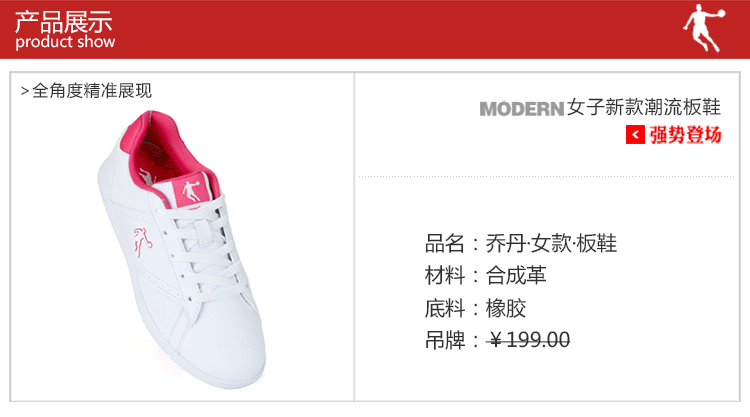This screenshot has width=750, height=417.
Task: Click the pink logo on the shoe tongue
Action: 190,190
